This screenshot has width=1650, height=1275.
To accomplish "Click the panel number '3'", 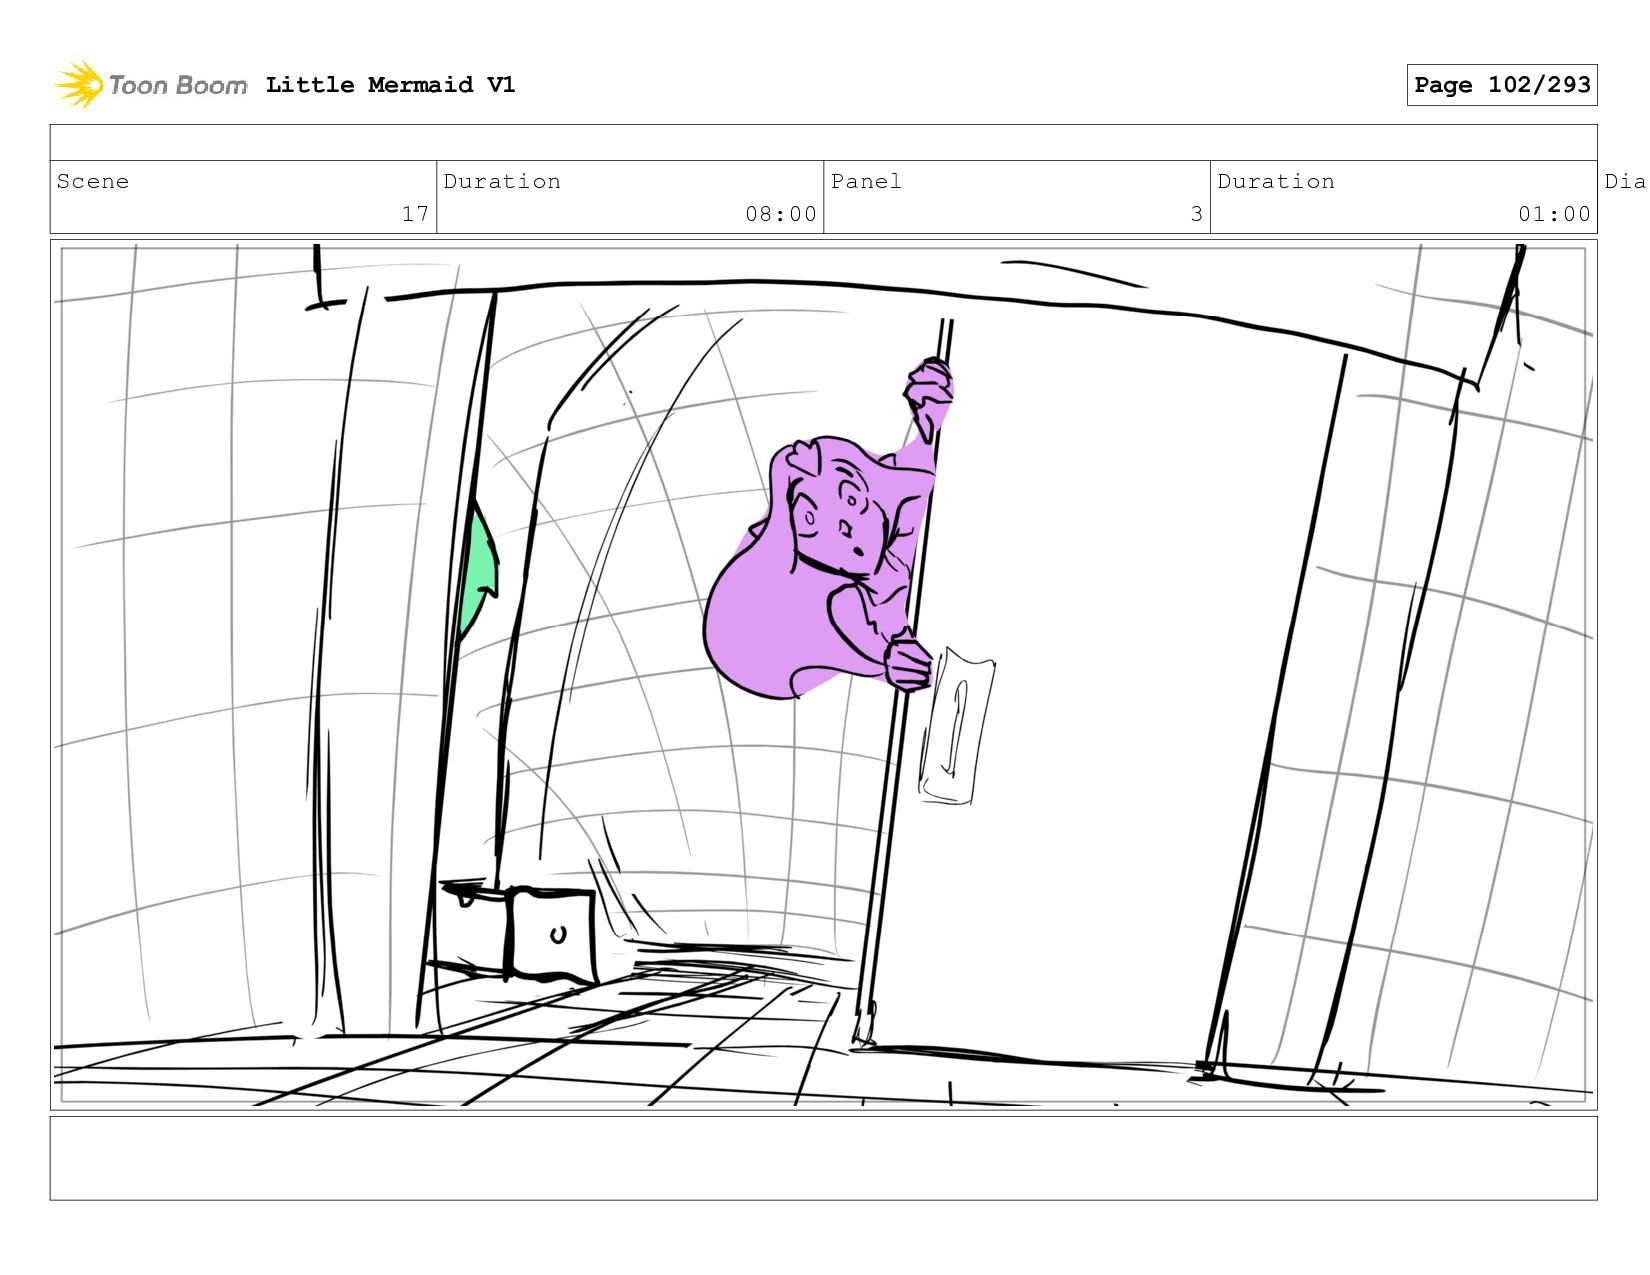I will [x=1196, y=214].
